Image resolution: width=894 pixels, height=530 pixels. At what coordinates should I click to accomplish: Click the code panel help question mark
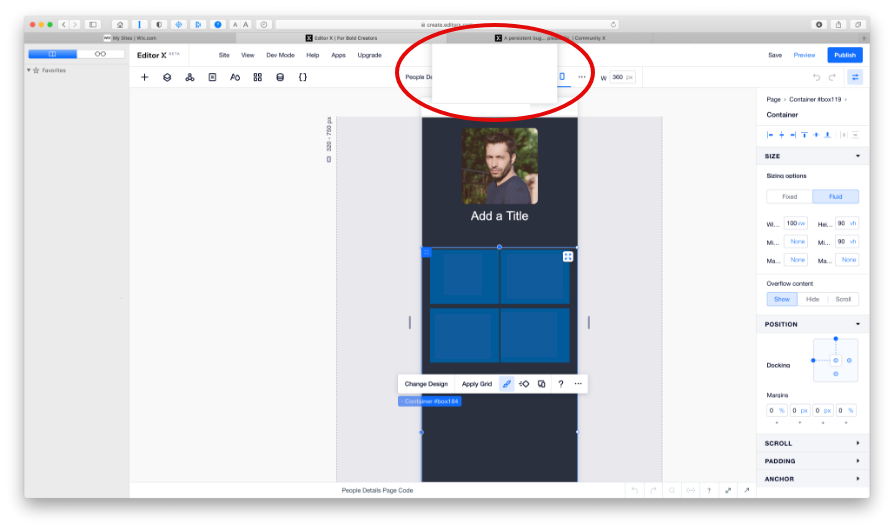pos(709,490)
